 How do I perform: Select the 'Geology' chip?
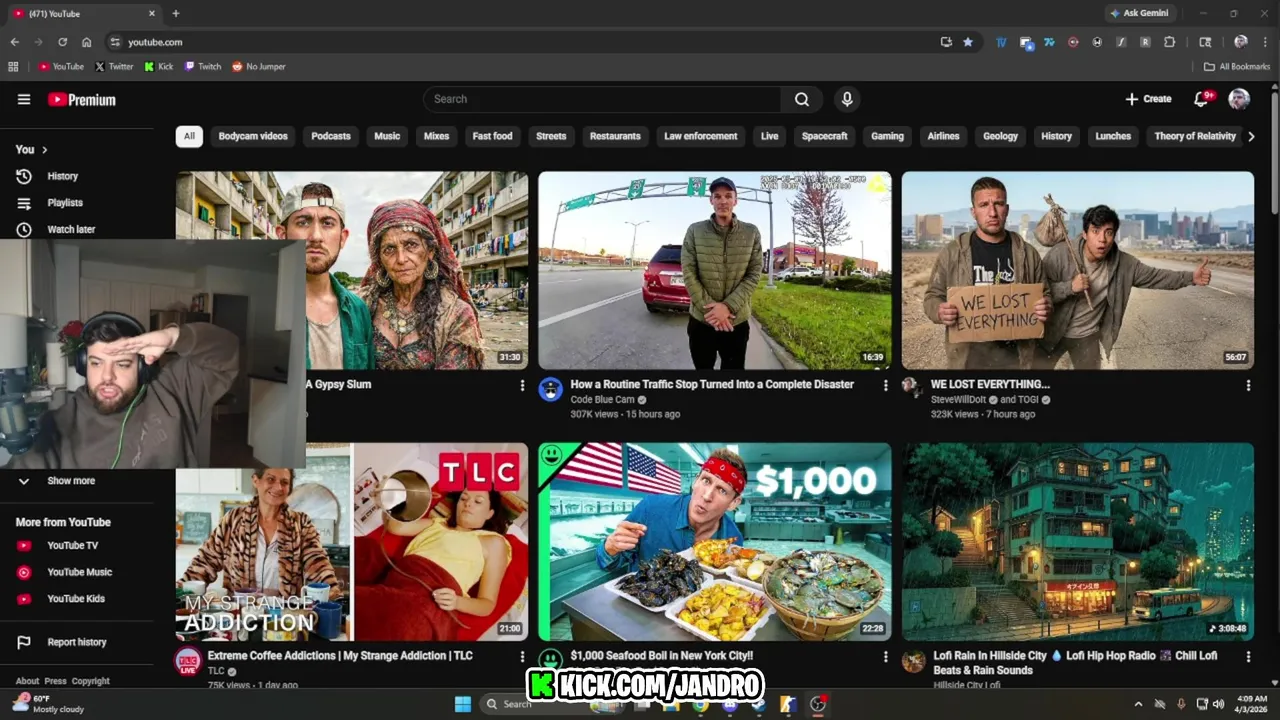pos(1000,136)
